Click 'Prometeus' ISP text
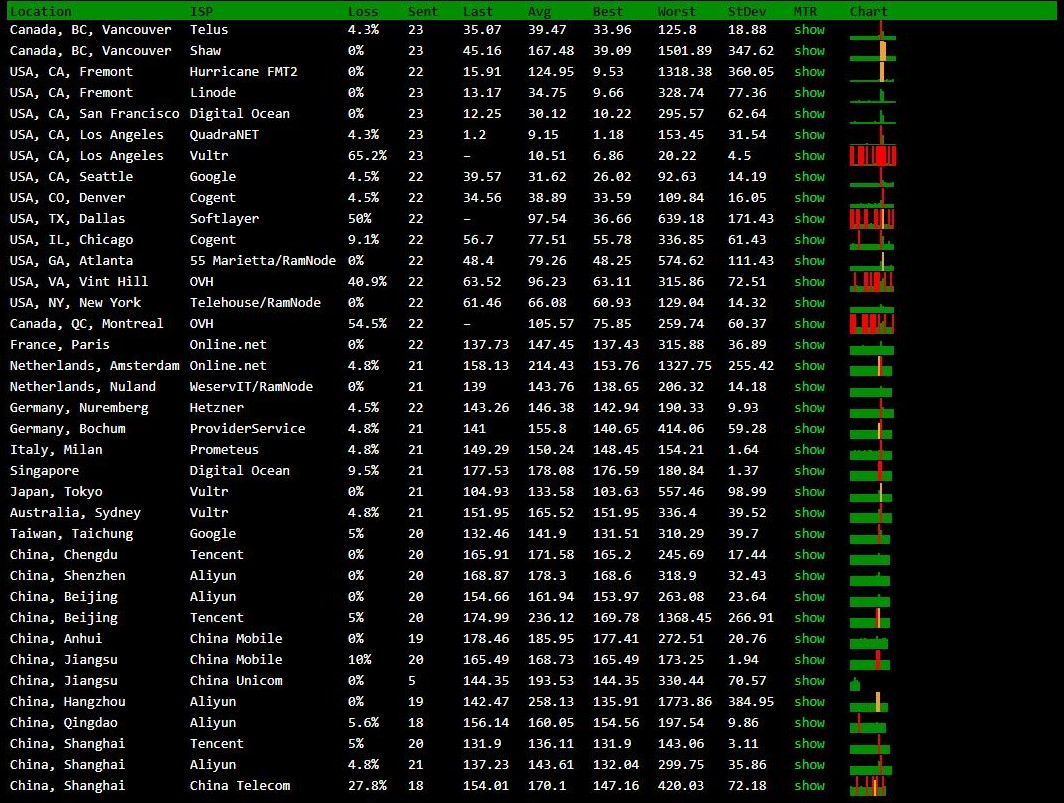 point(225,450)
